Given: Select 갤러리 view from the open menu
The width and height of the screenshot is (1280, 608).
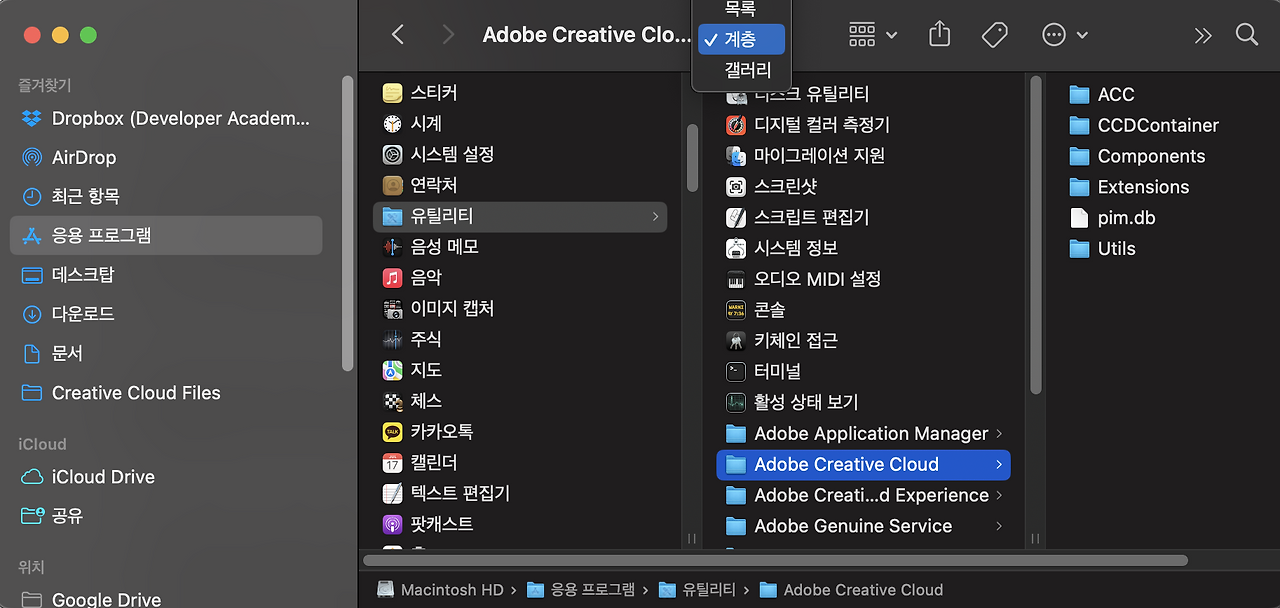Looking at the screenshot, I should point(741,69).
